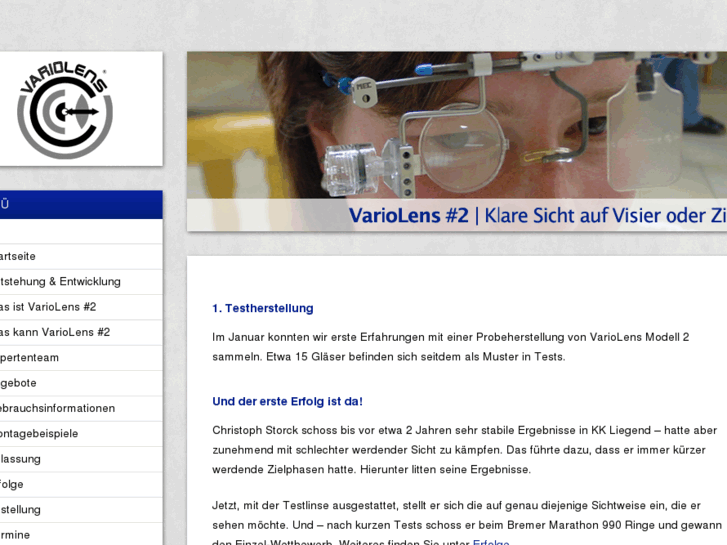This screenshot has width=727, height=545.
Task: Click the VarioLens logo
Action: click(64, 110)
